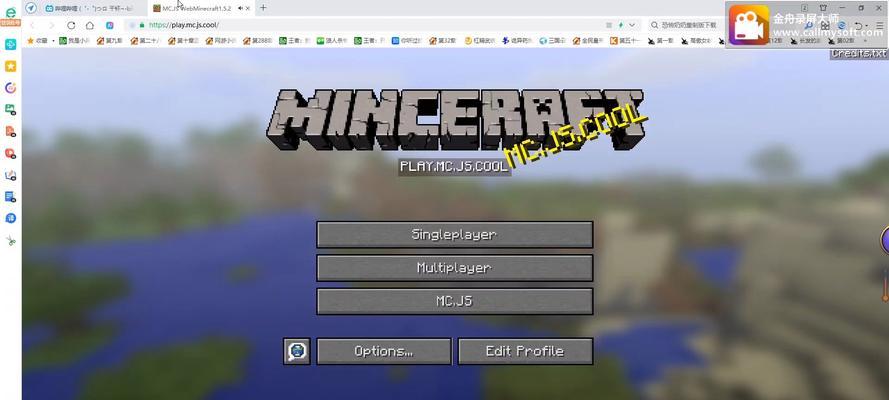Open the 红瞳灰烬 bookmark

pyautogui.click(x=479, y=41)
